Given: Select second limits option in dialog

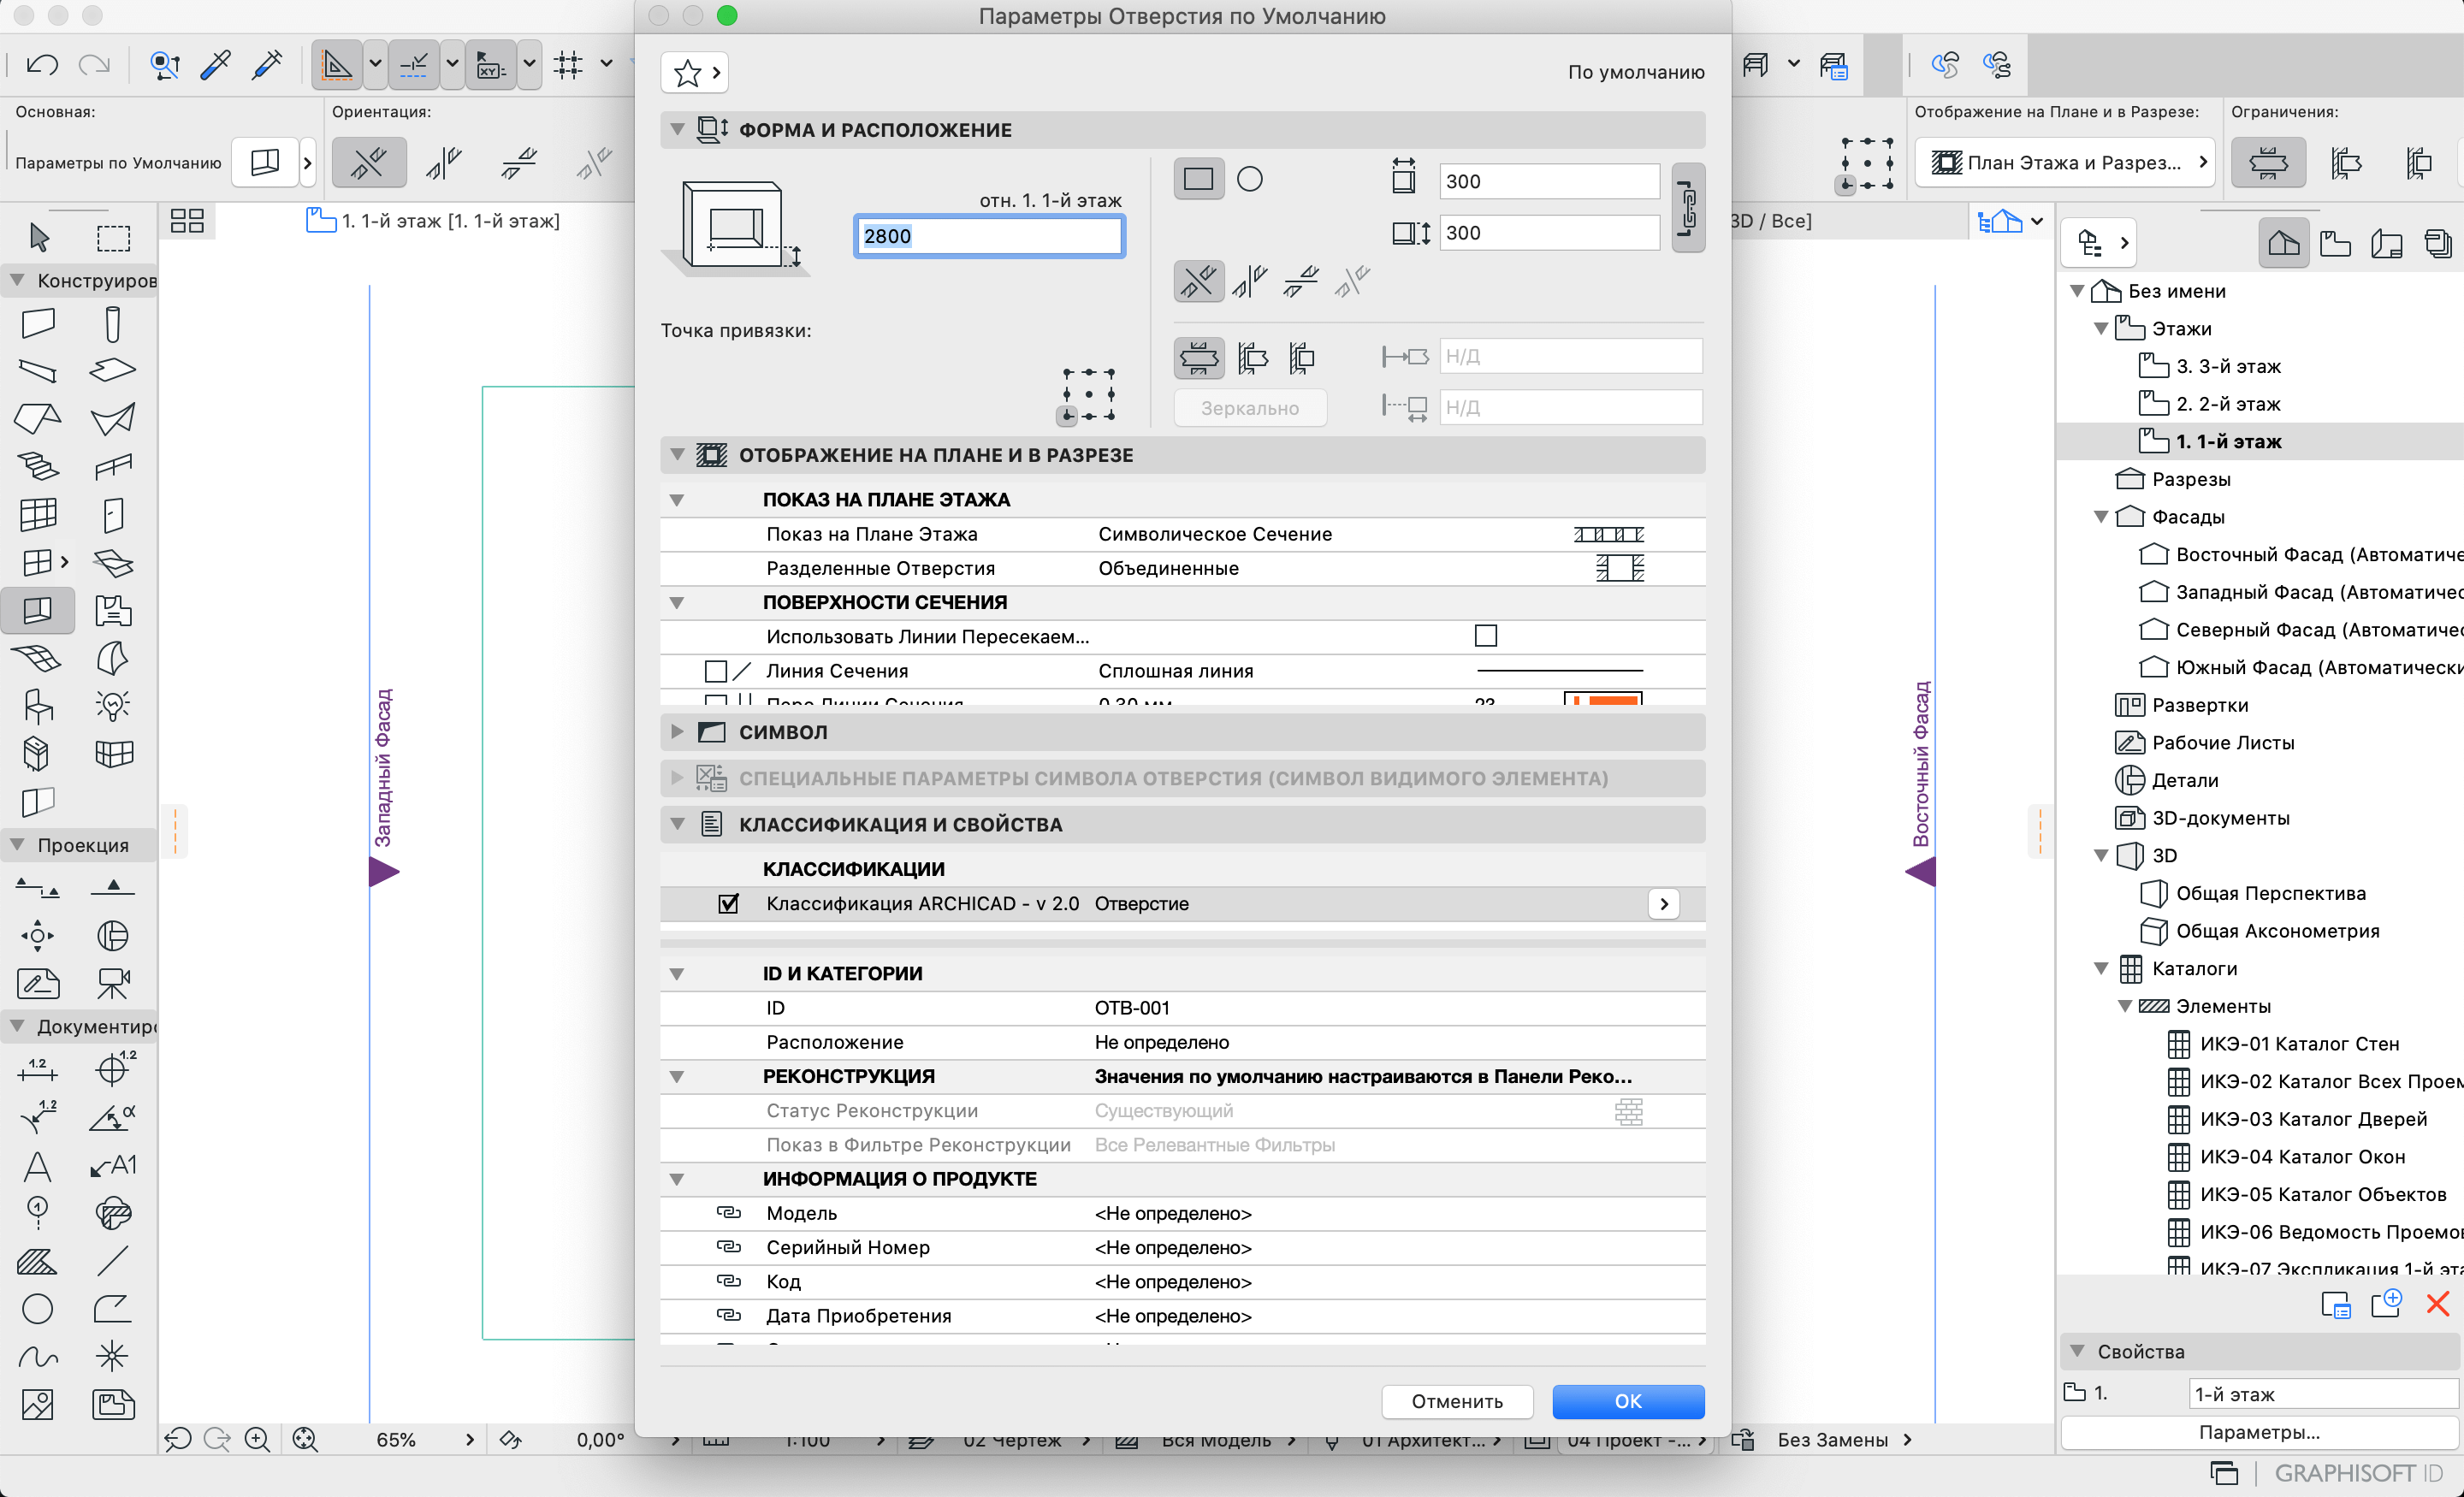Looking at the screenshot, I should 1252,357.
